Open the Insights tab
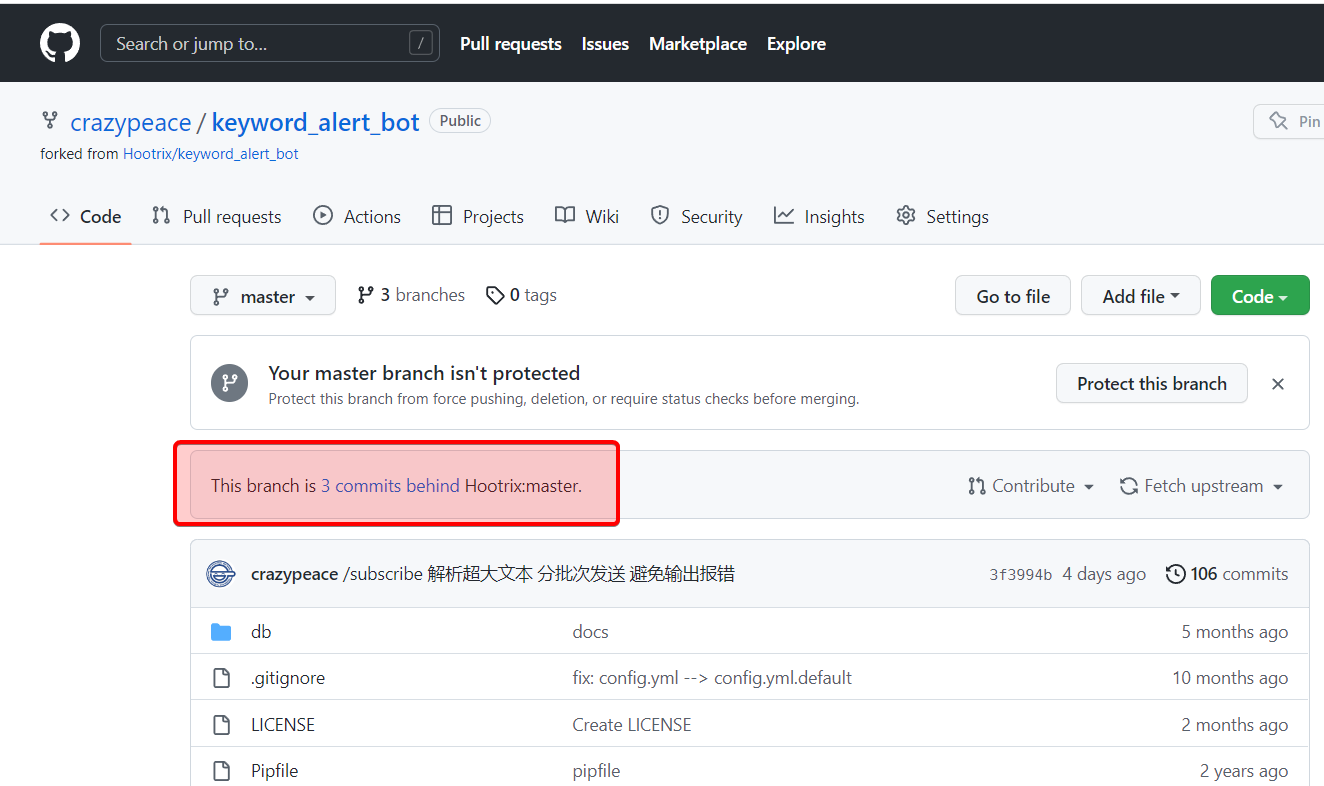 coord(819,216)
